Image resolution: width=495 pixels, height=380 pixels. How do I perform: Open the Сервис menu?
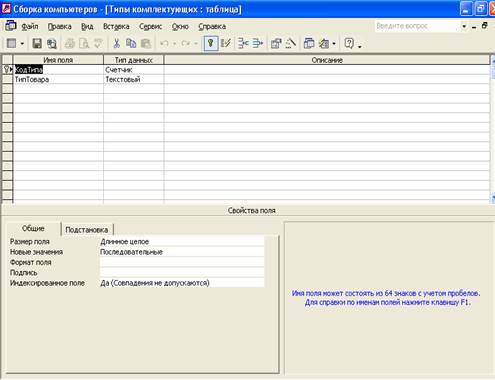(x=150, y=26)
